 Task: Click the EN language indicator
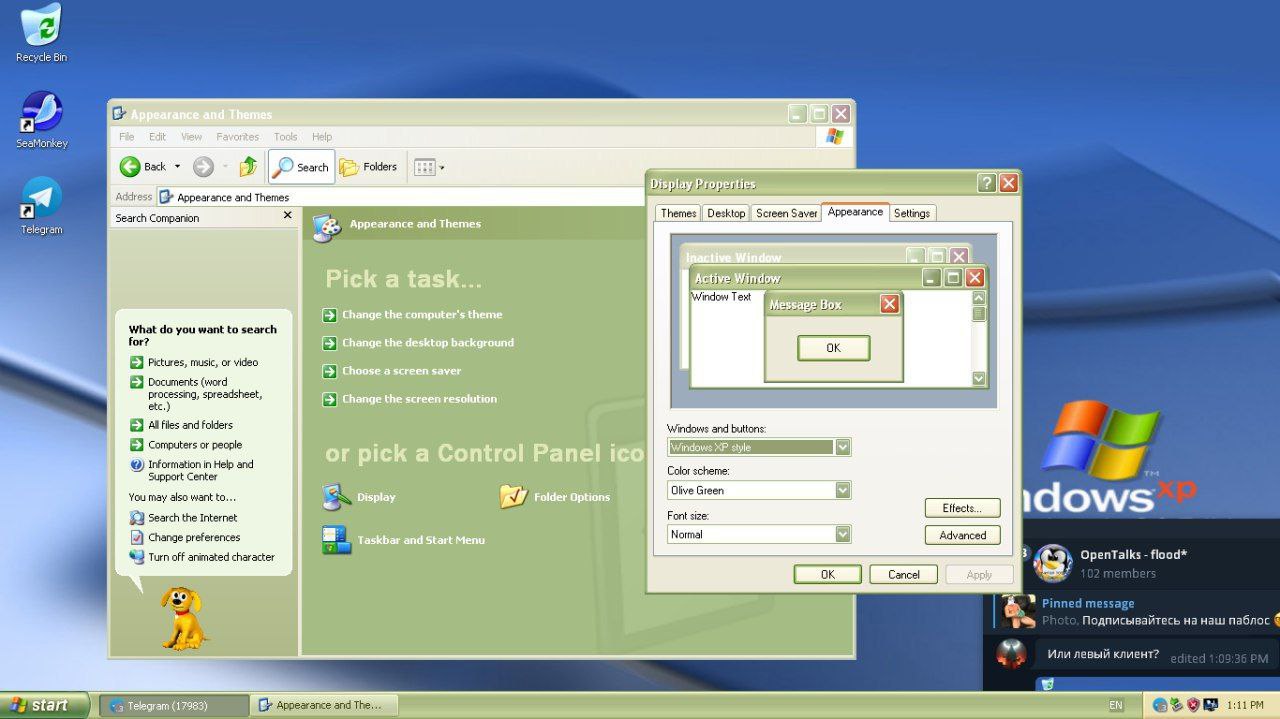(x=1116, y=705)
